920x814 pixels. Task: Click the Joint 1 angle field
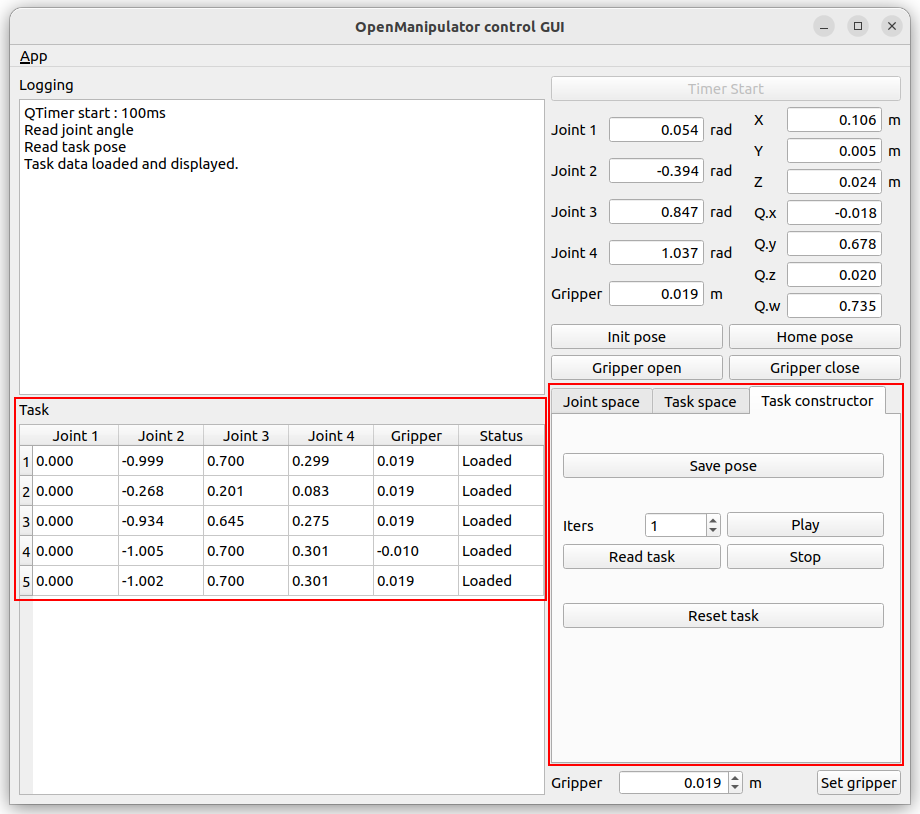click(x=656, y=130)
